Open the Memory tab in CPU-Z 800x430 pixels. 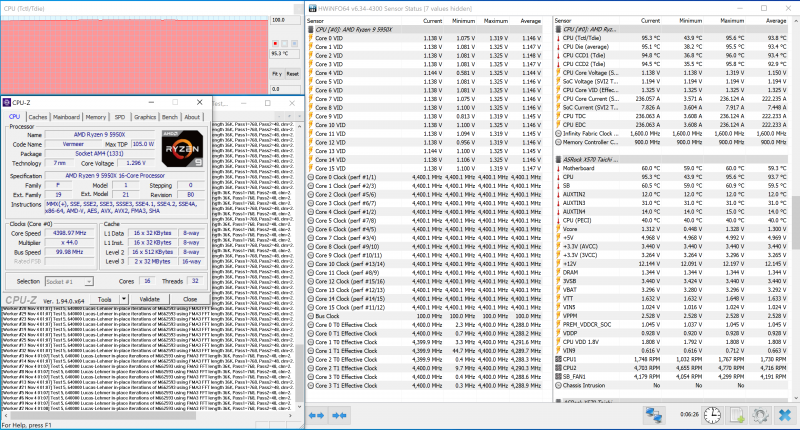pyautogui.click(x=96, y=117)
